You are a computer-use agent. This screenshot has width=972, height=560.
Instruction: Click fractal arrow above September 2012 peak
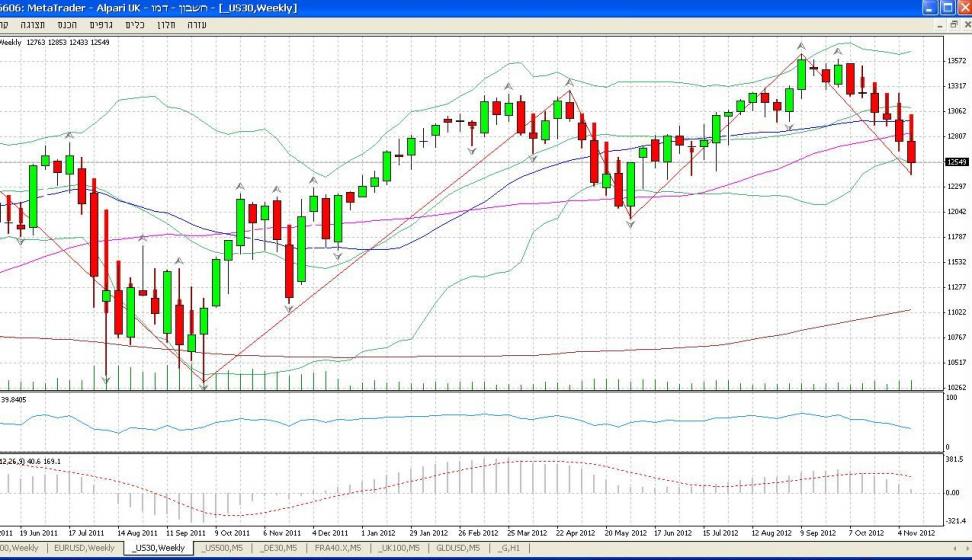[801, 45]
